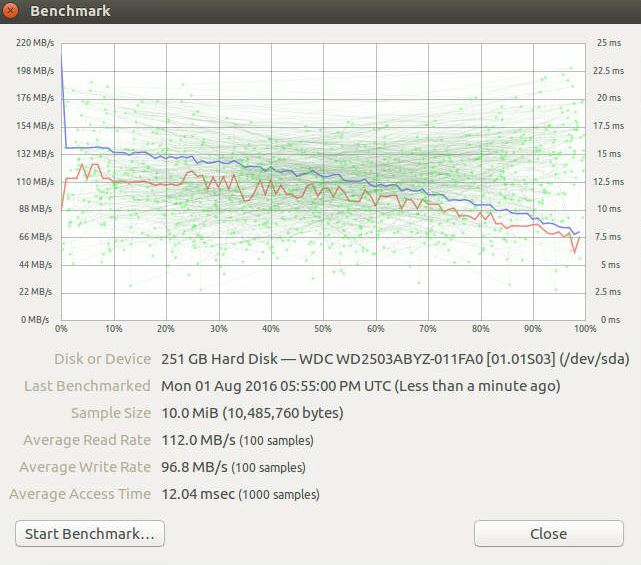The width and height of the screenshot is (641, 565).
Task: Click the 7.5 ms axis label
Action: pyautogui.click(x=609, y=237)
